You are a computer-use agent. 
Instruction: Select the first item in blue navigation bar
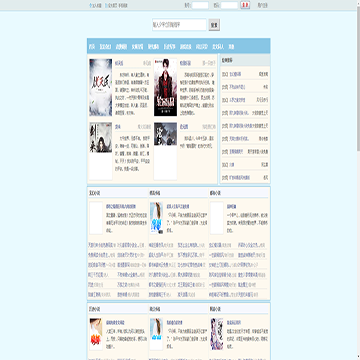point(92,47)
